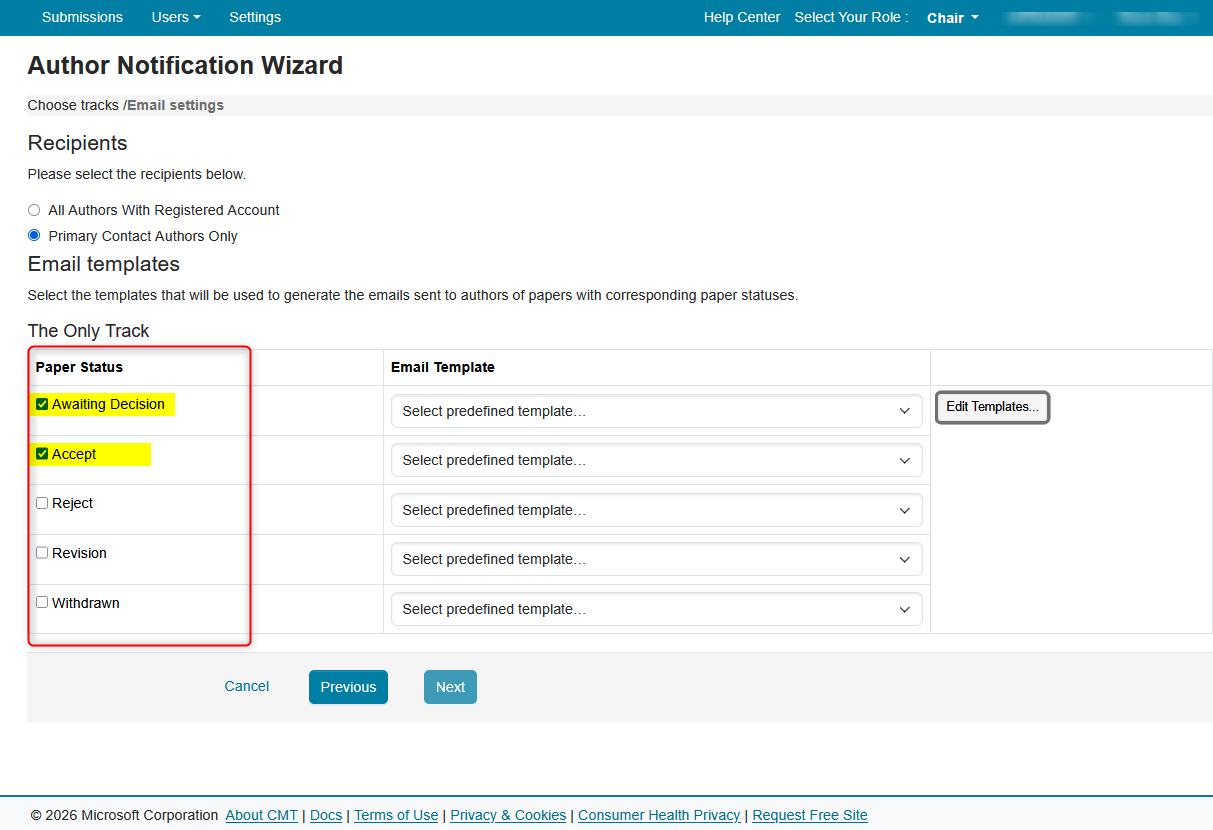This screenshot has width=1213, height=830.
Task: Open the Chair role selector
Action: (951, 17)
